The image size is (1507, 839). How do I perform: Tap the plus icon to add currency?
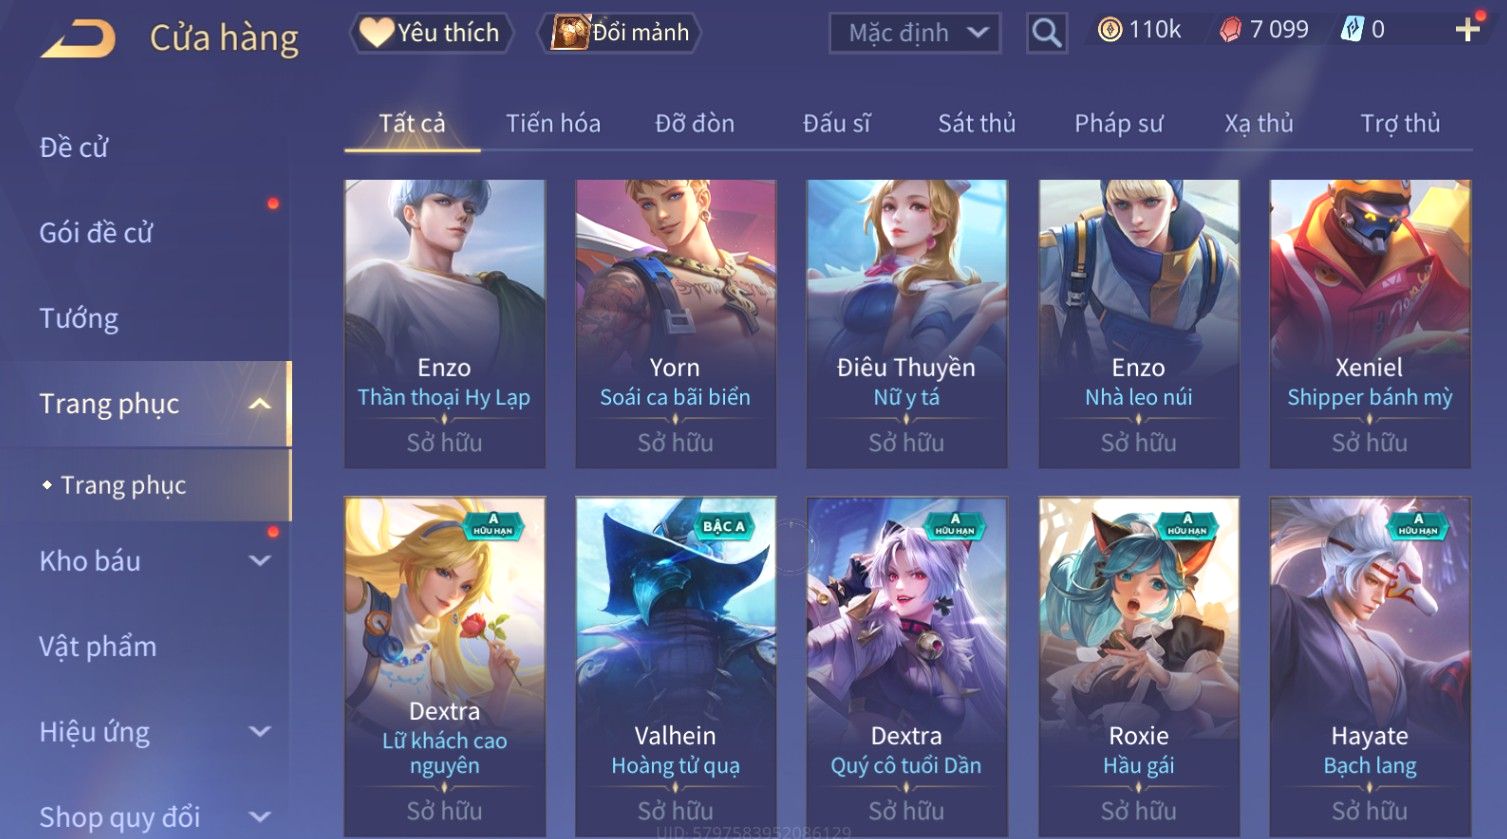(1467, 30)
